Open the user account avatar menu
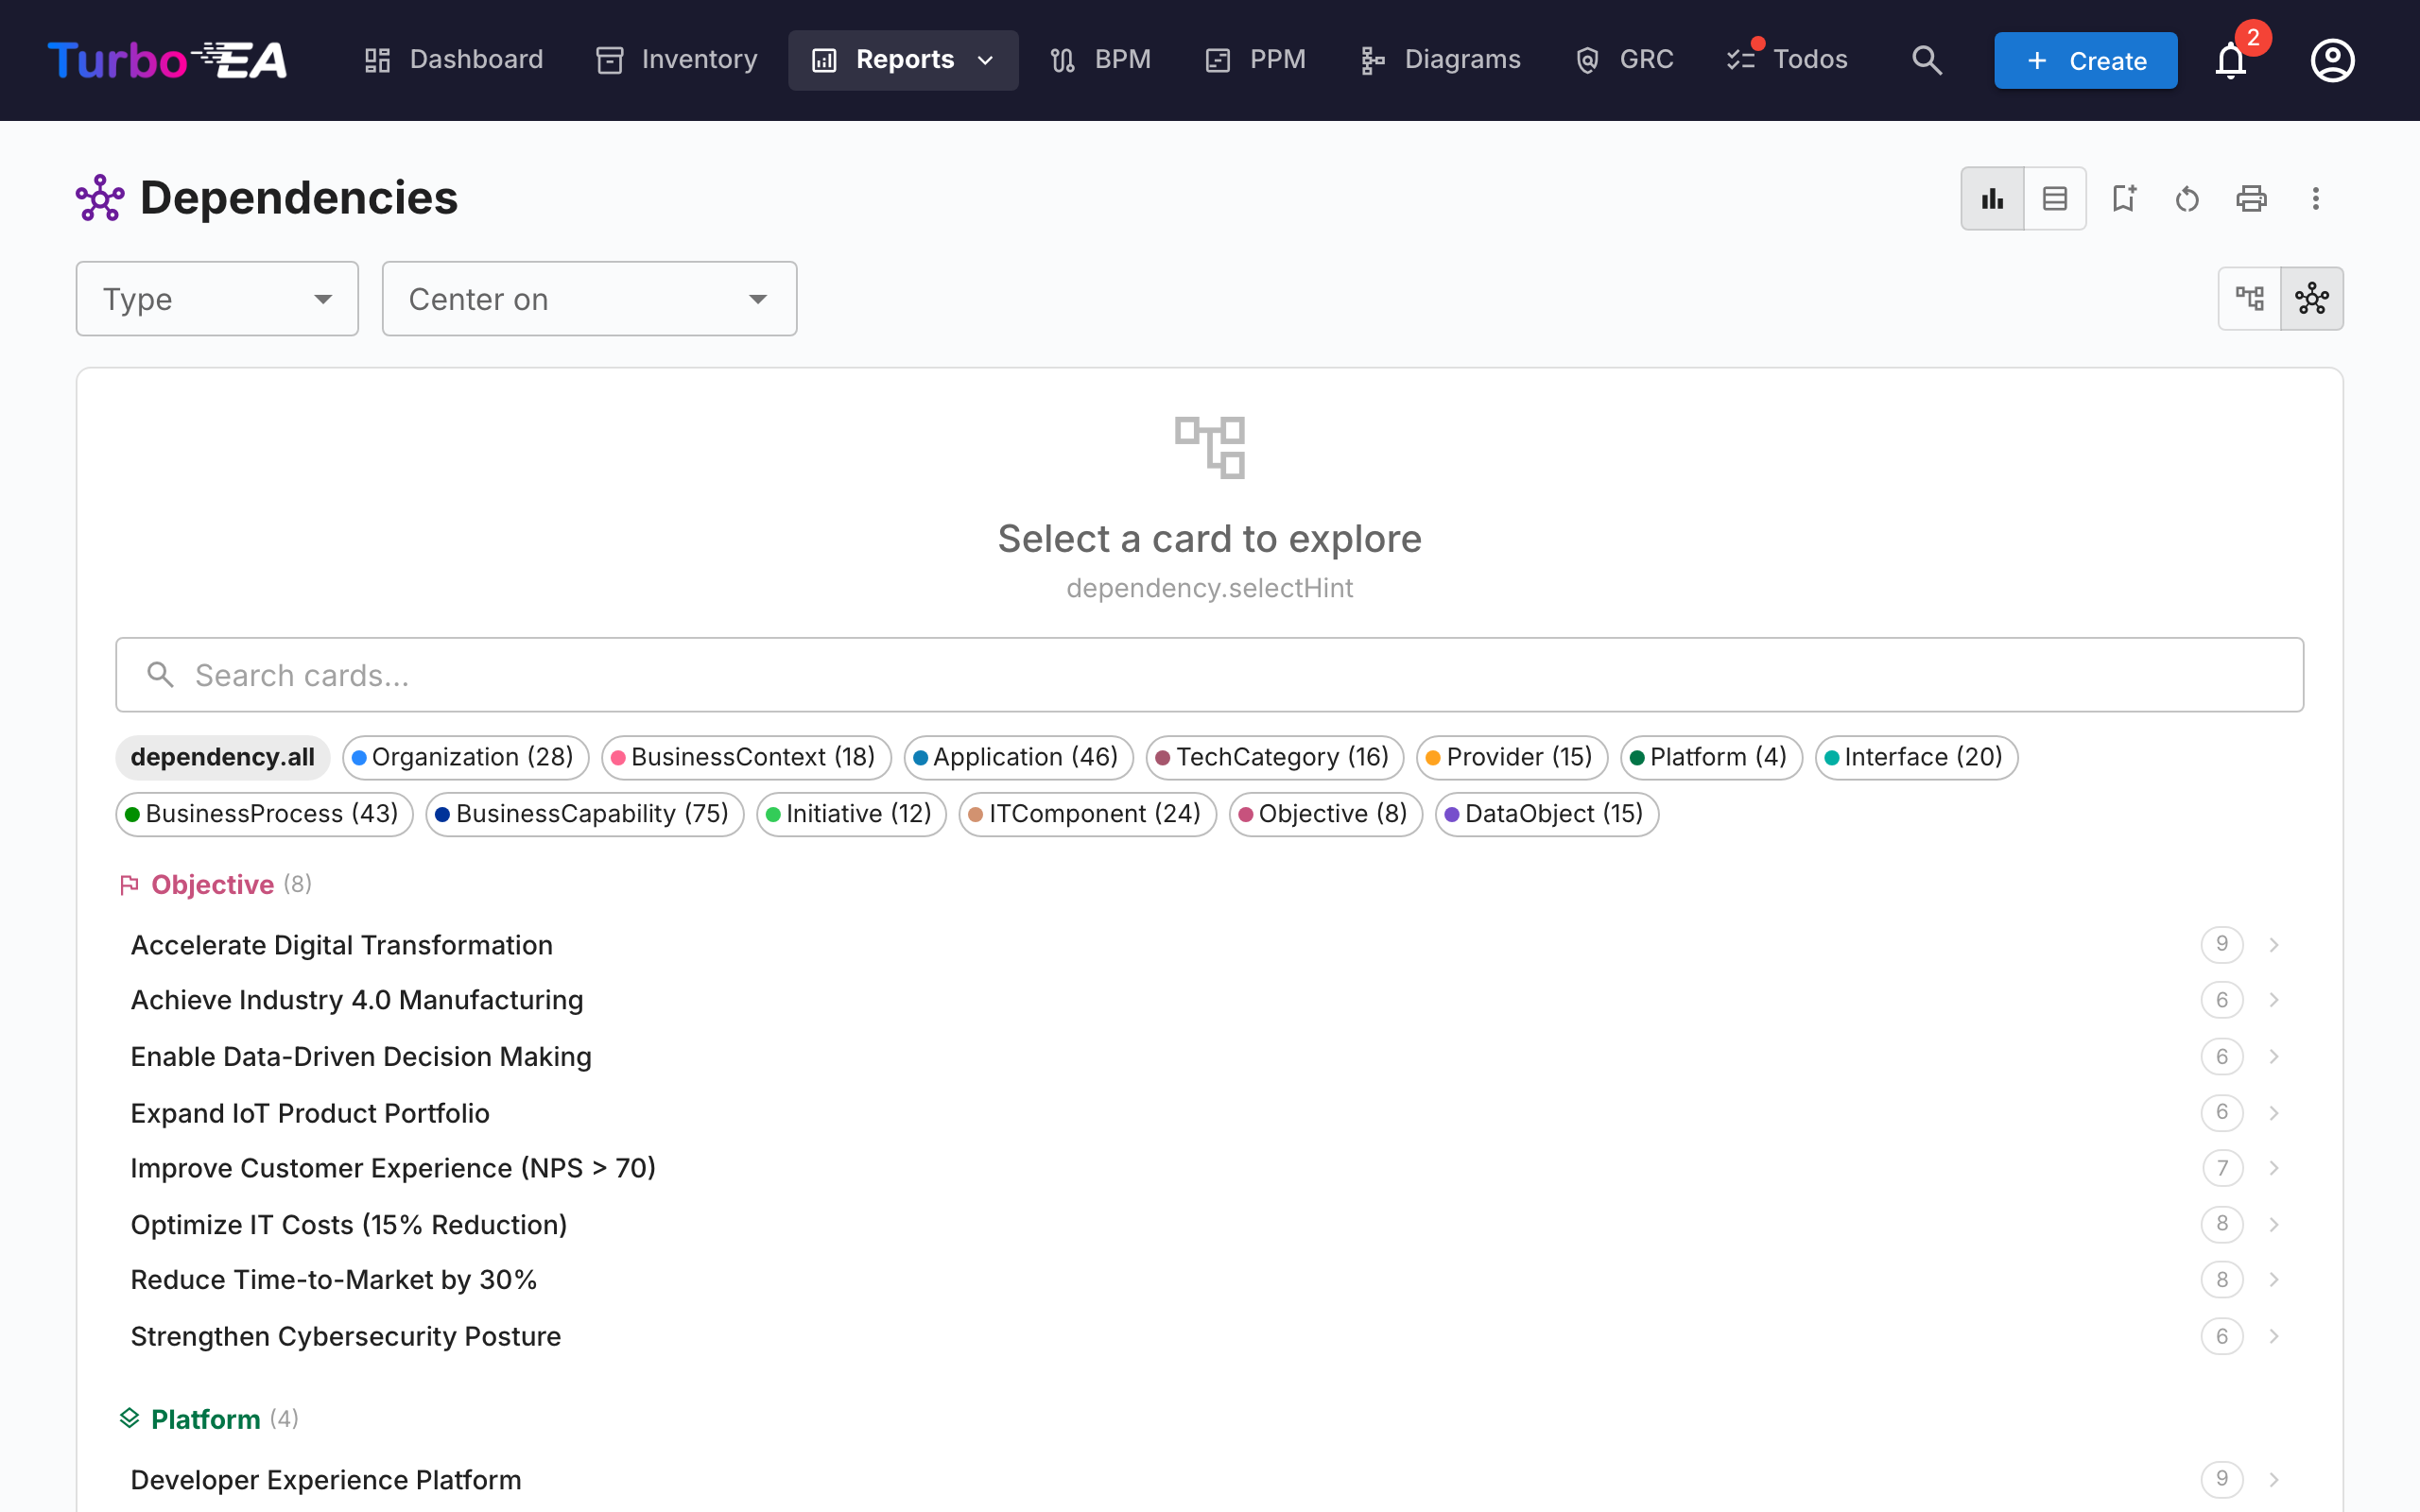Screen dimensions: 2420x1512 click(x=2332, y=60)
